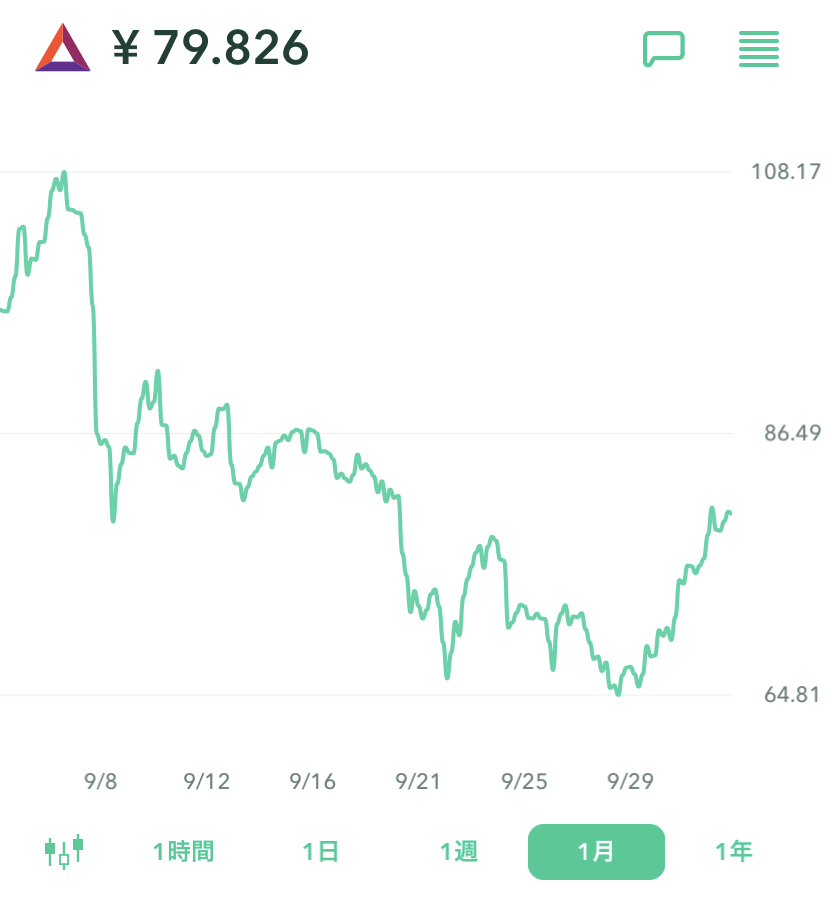This screenshot has width=827, height=899.
Task: Click the 9/29 date marker
Action: click(631, 782)
